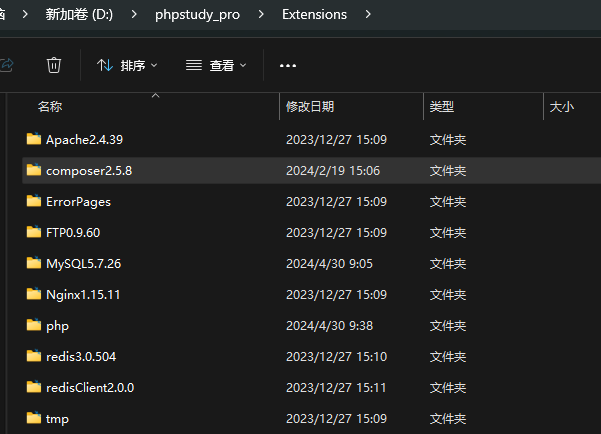Click the FTP0.9.60 folder icon

tap(34, 232)
